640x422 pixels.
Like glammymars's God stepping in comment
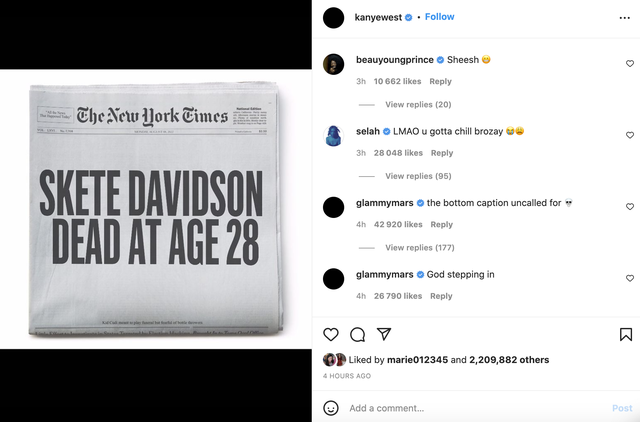[x=630, y=278]
